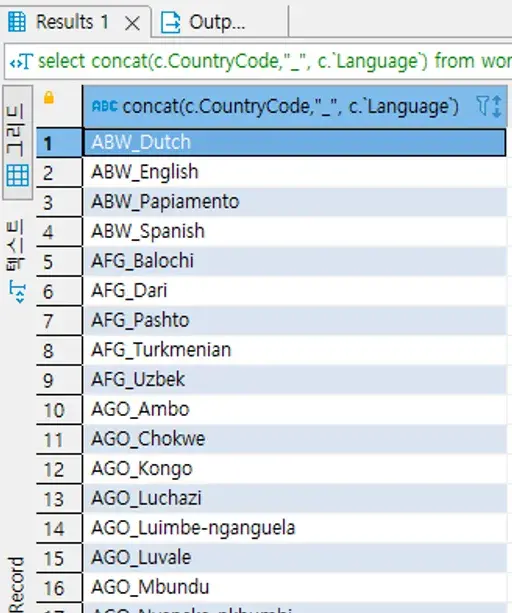Select the AFG_Balochi cell
The image size is (512, 613).
(x=295, y=261)
